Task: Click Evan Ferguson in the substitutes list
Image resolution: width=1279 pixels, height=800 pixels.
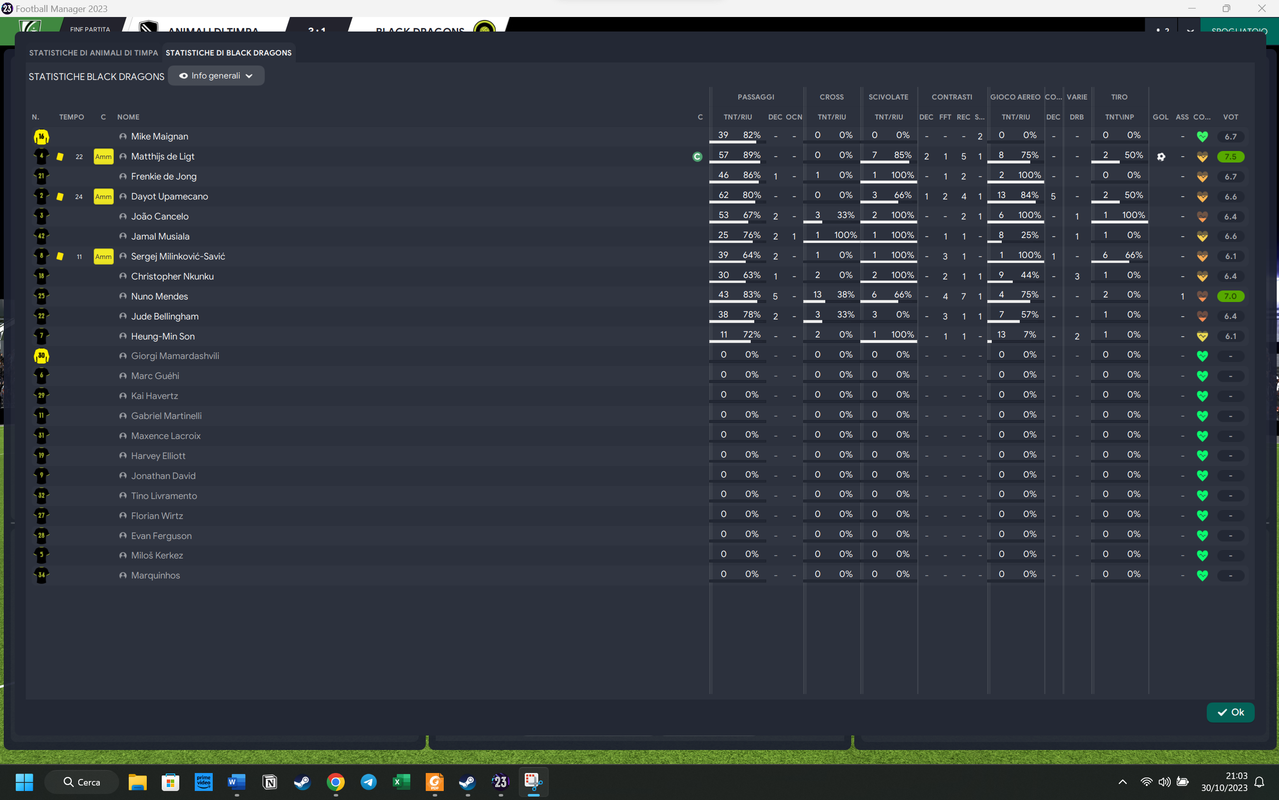Action: 161,536
